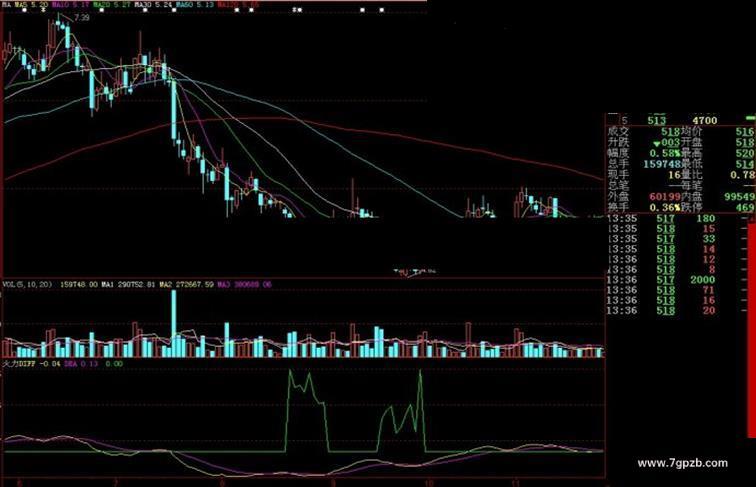Select the green 0.00 indicator value

(114, 364)
